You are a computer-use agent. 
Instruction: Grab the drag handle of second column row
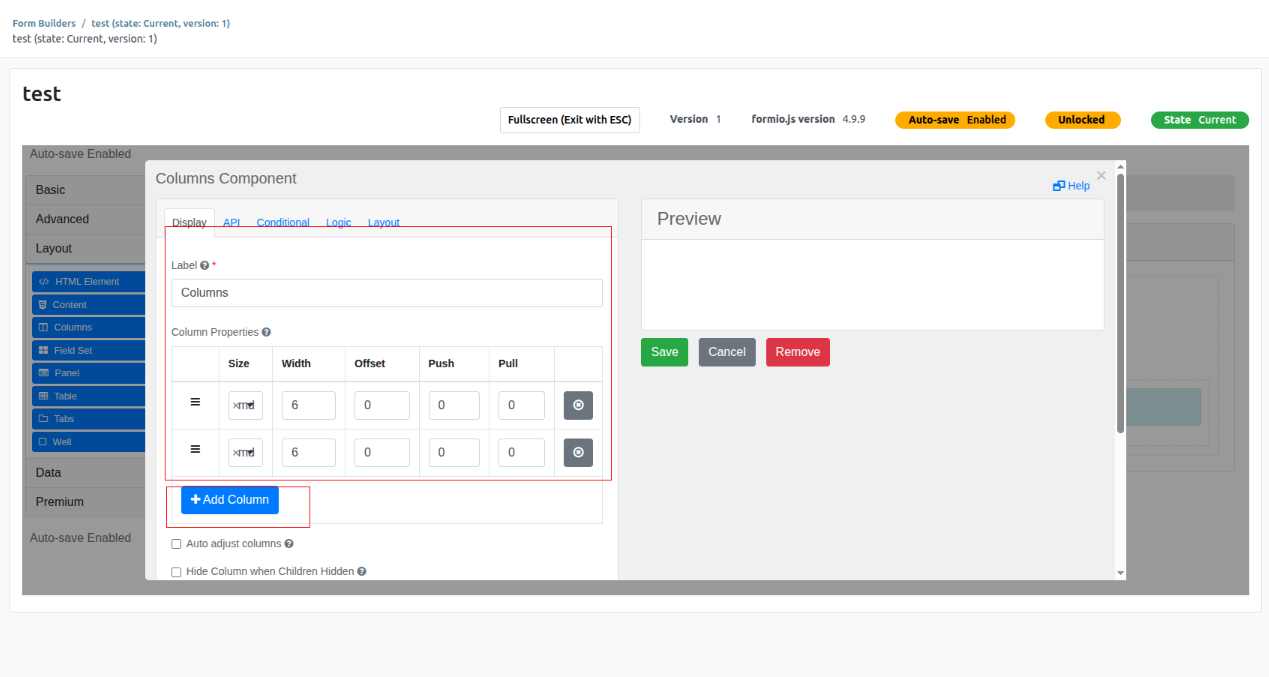(195, 450)
